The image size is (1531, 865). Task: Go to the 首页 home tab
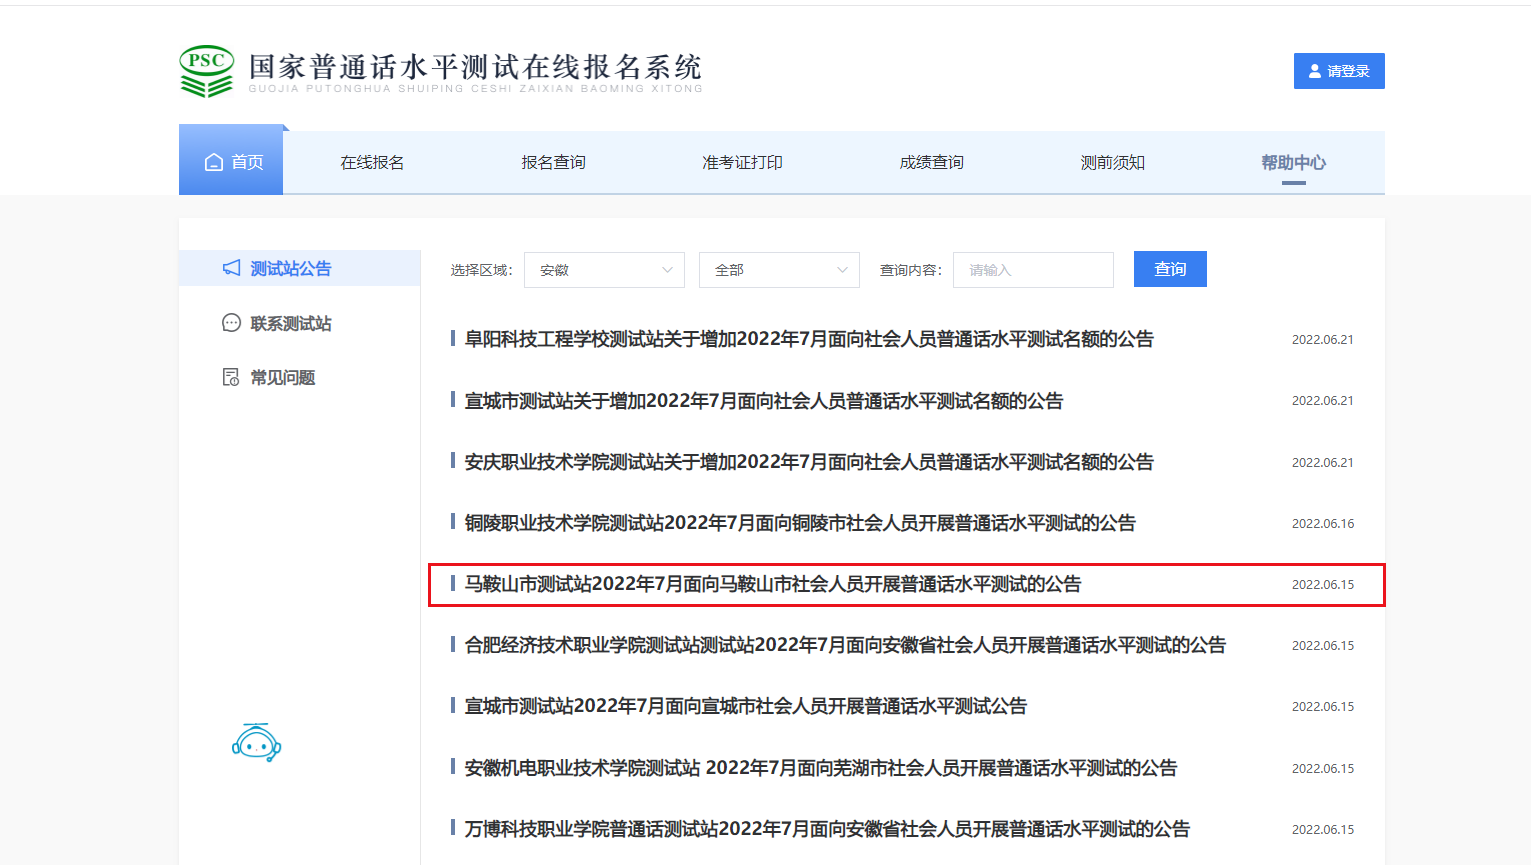[x=231, y=160]
